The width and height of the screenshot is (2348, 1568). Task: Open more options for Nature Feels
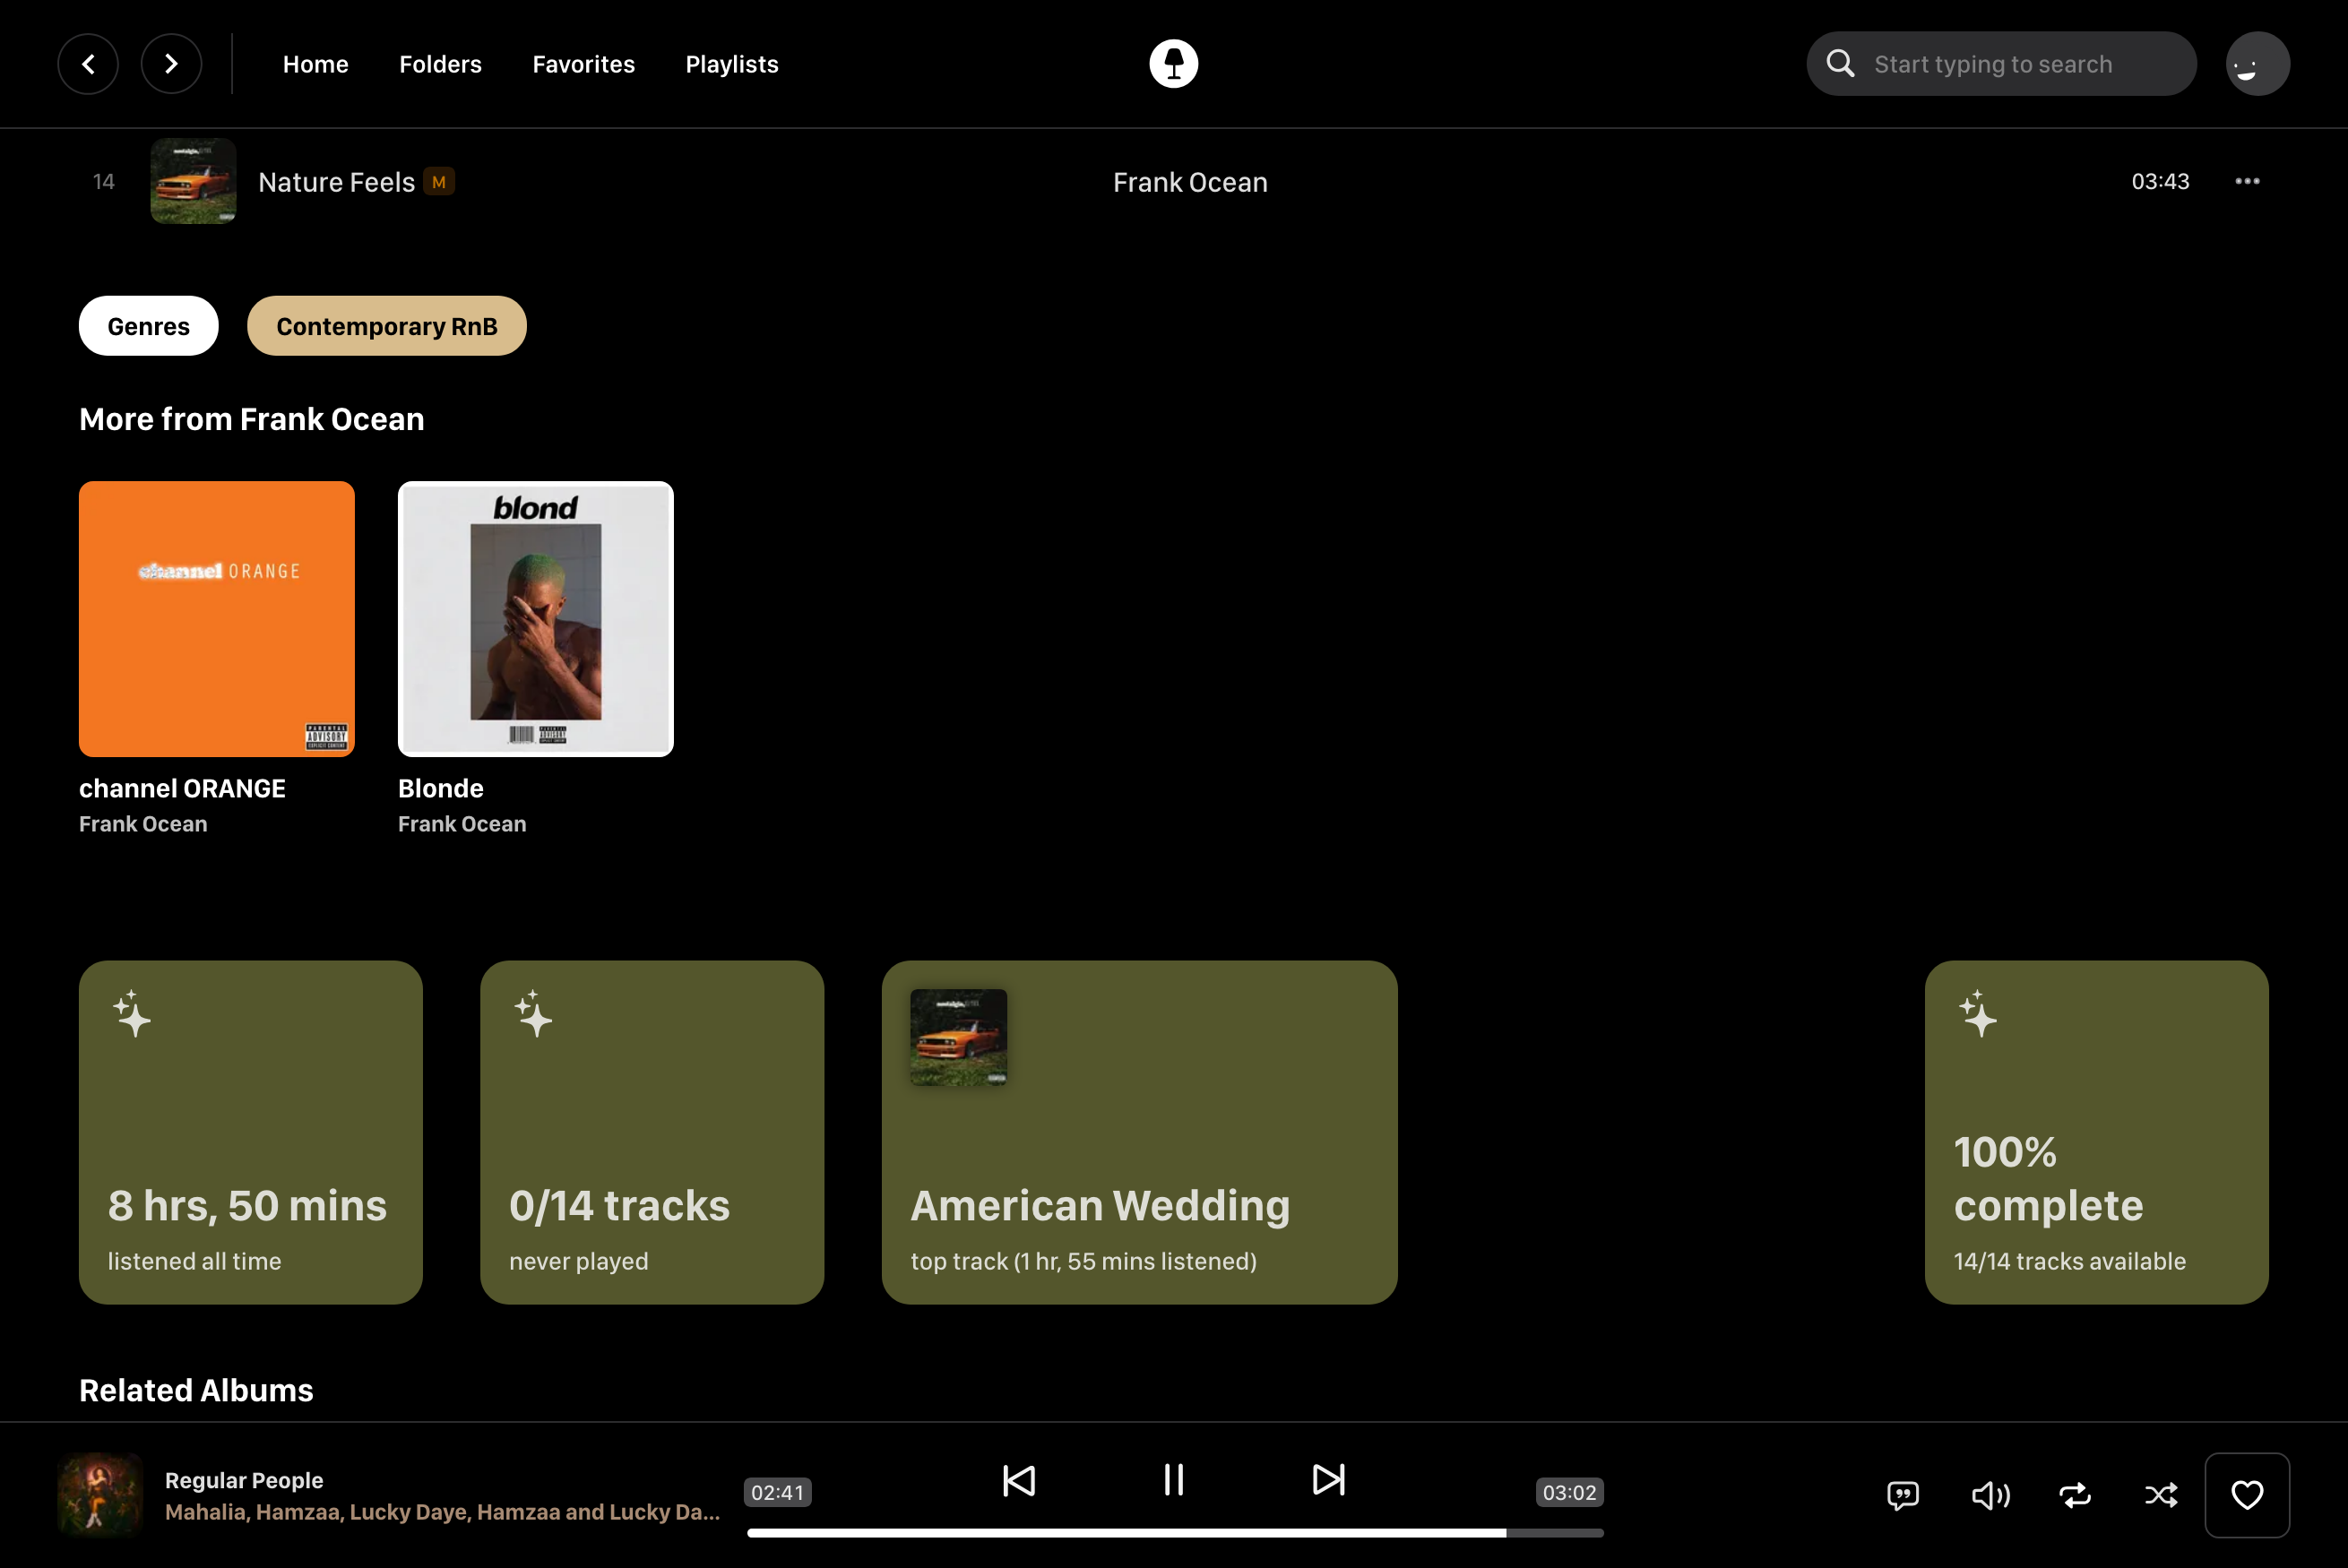2247,181
